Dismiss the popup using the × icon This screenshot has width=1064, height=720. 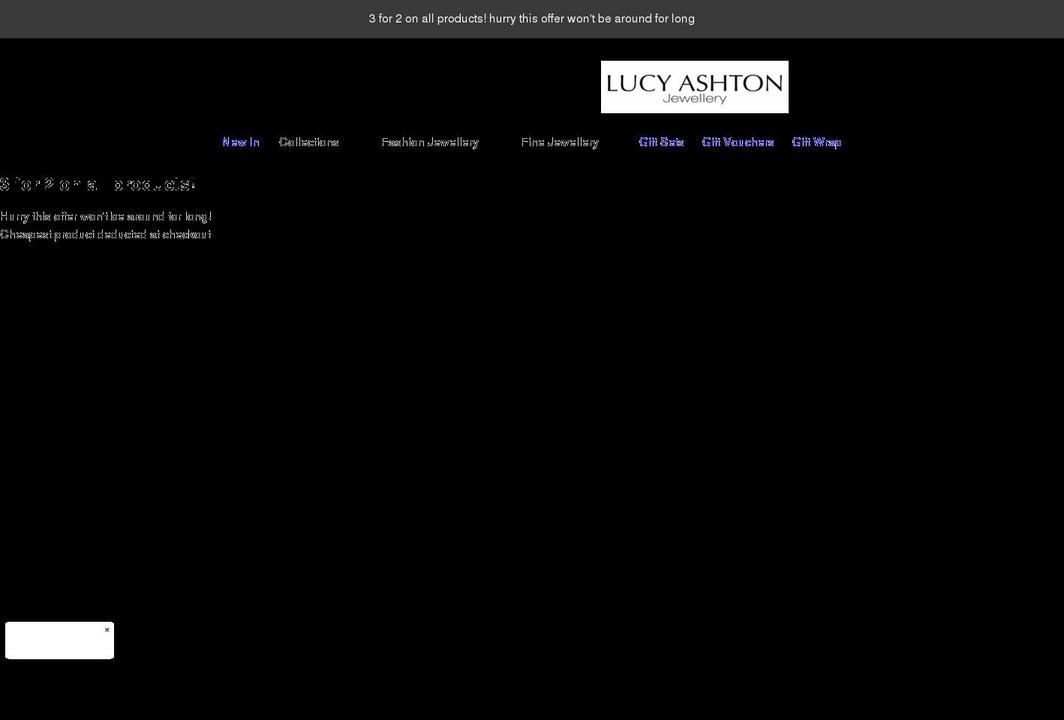pos(107,629)
